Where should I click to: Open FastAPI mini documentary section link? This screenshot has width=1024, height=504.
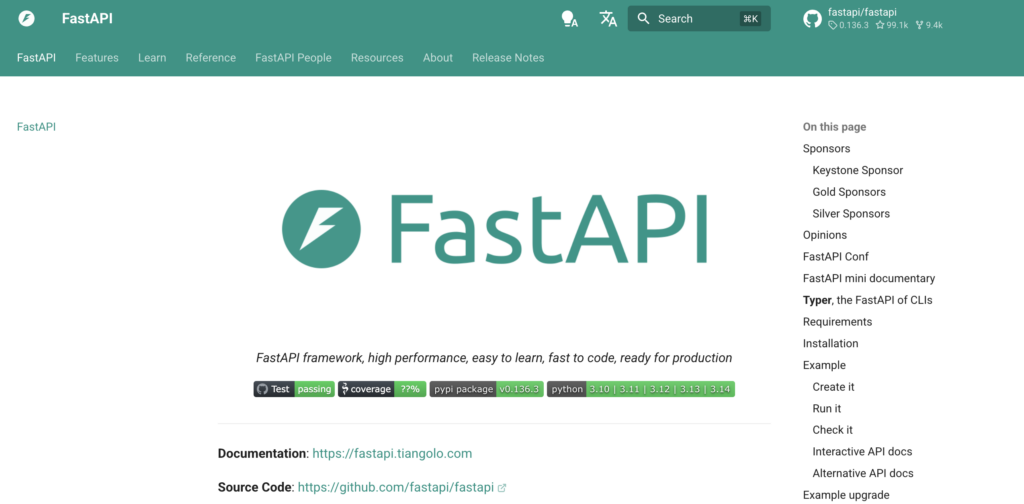click(x=869, y=278)
